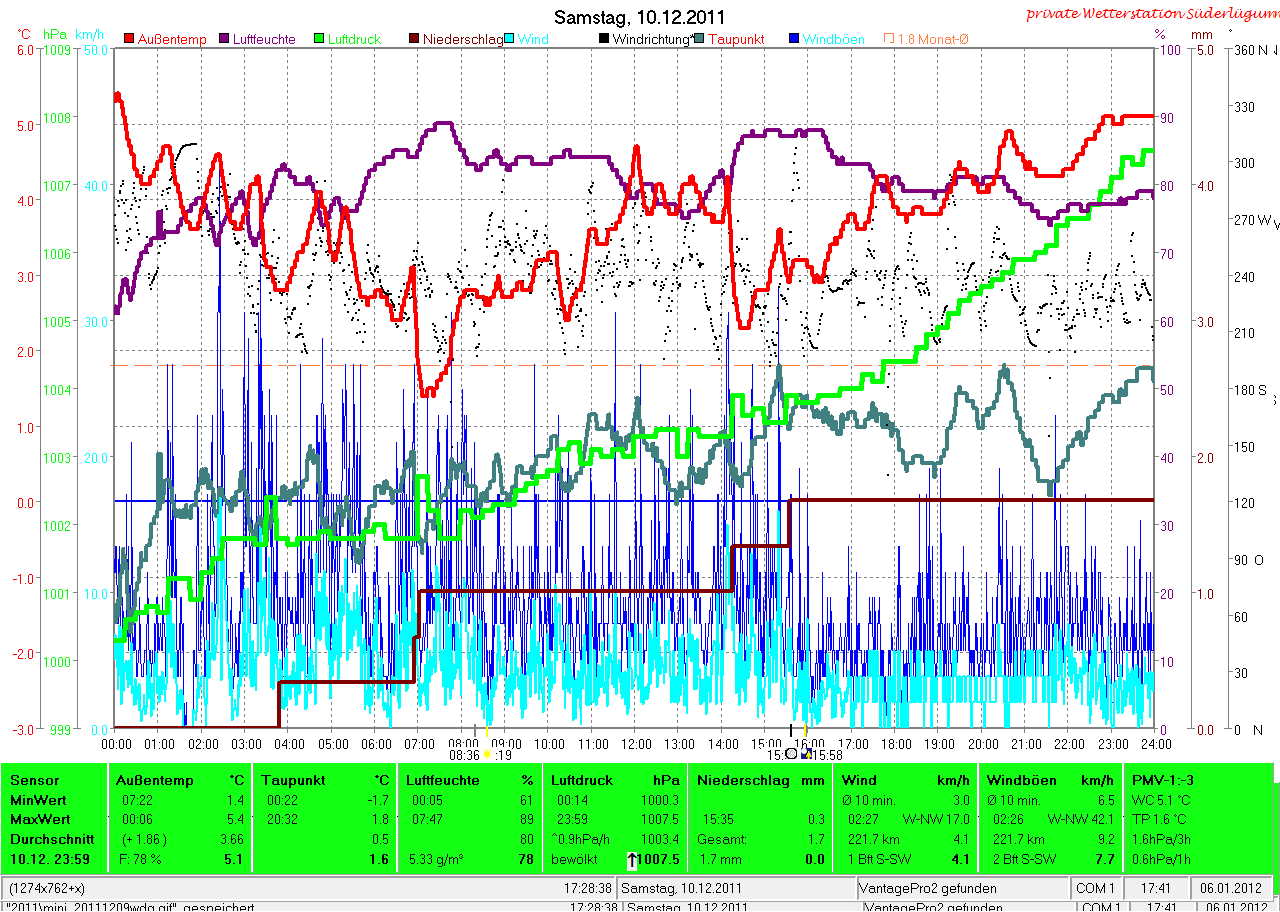The height and width of the screenshot is (912, 1280).
Task: Click the black Windrichtung legend marker
Action: click(603, 39)
